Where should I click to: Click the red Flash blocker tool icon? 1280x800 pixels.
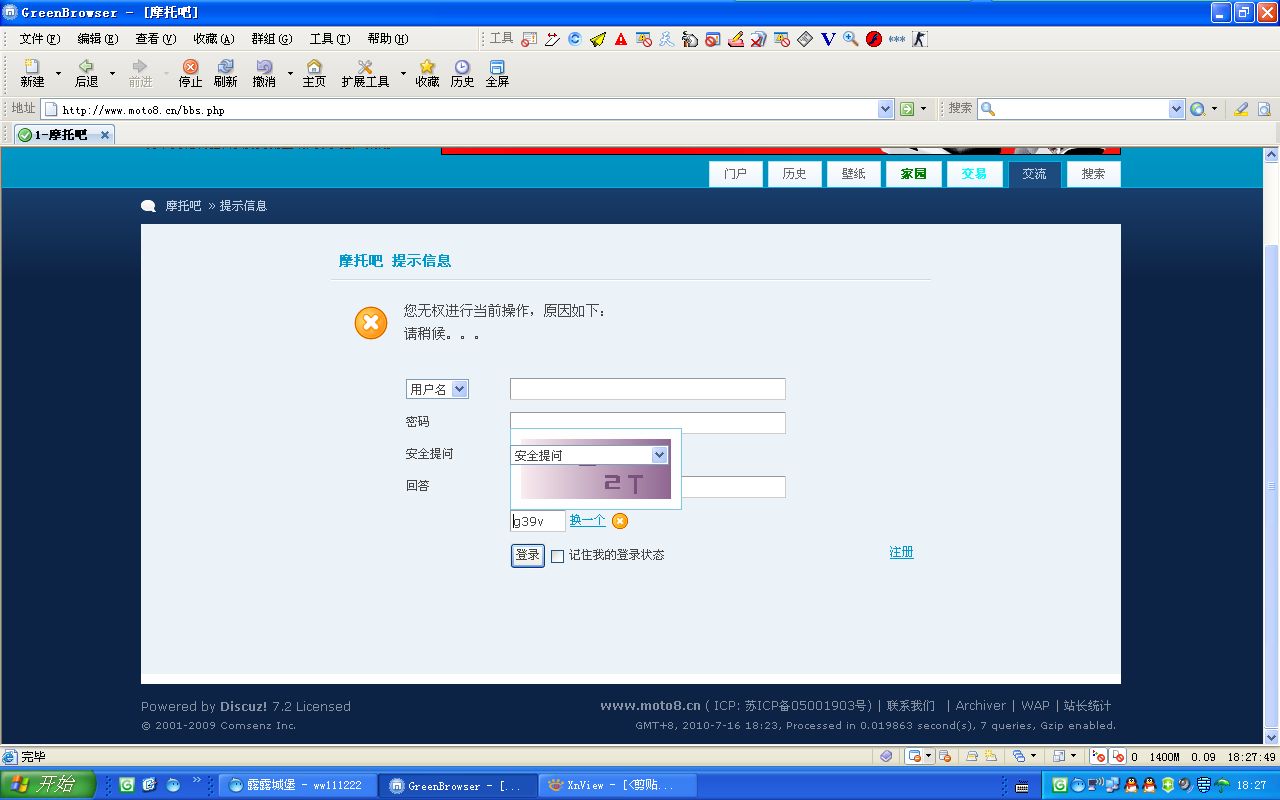(x=874, y=39)
